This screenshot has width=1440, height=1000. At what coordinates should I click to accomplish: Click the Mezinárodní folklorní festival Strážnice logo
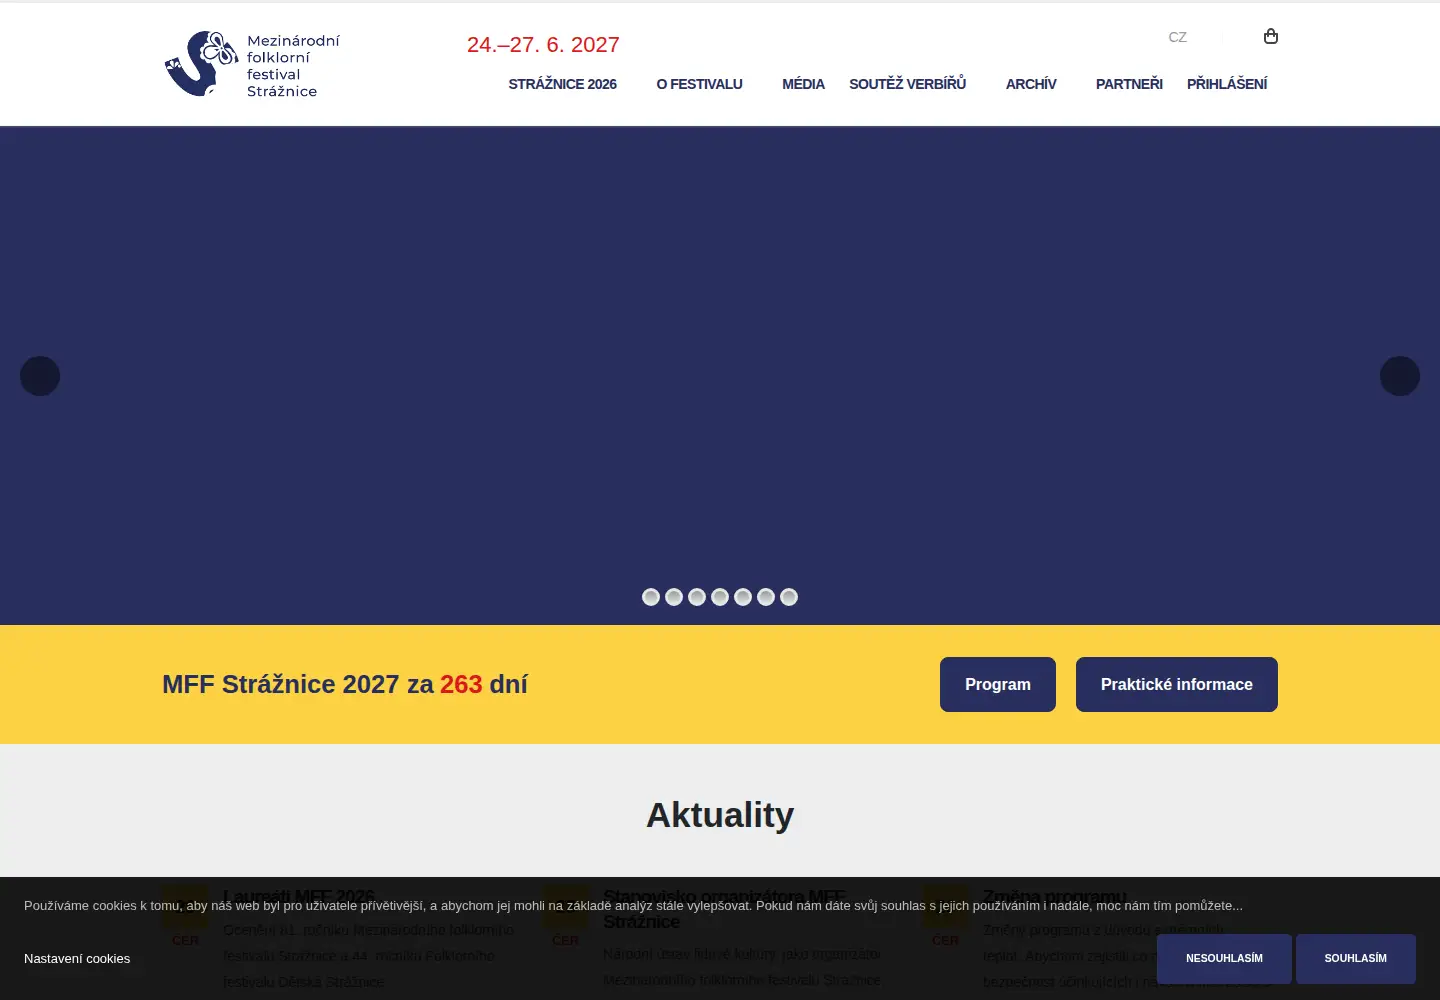coord(252,64)
